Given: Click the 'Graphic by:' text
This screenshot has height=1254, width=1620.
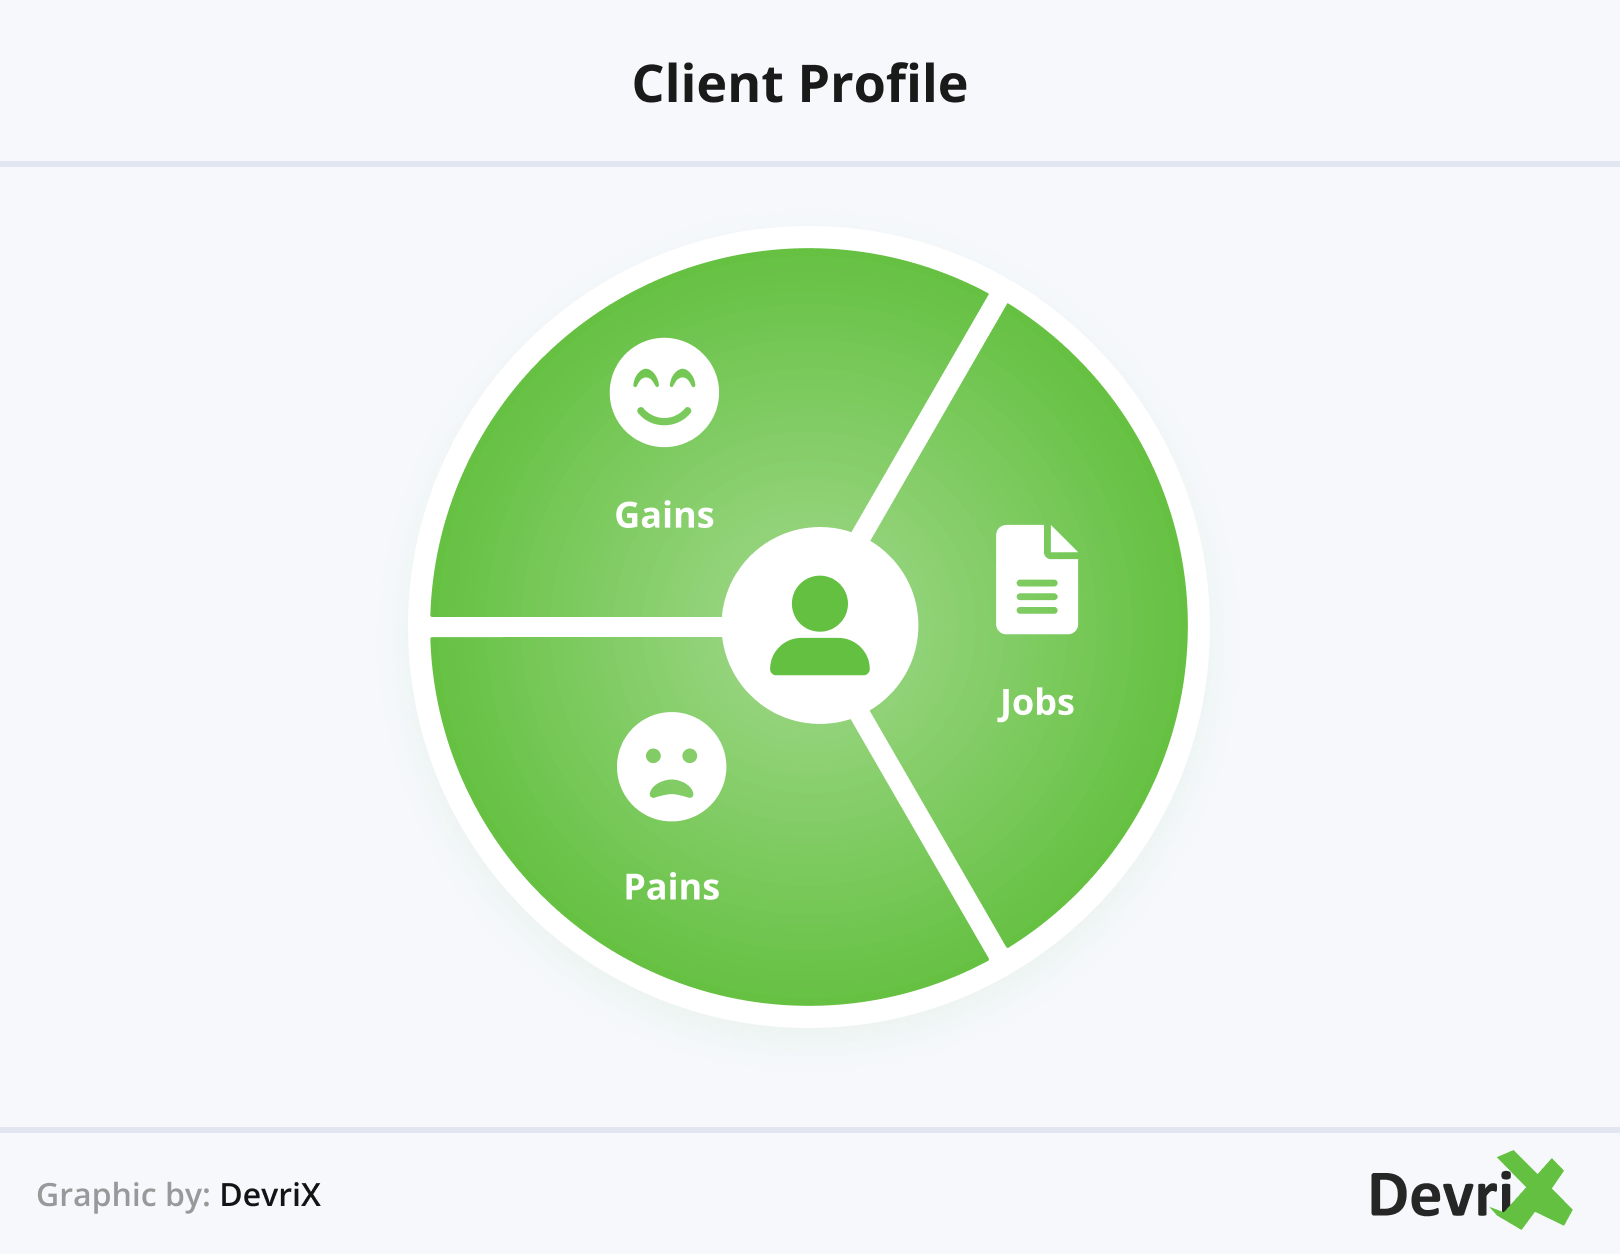Looking at the screenshot, I should pos(123,1195).
